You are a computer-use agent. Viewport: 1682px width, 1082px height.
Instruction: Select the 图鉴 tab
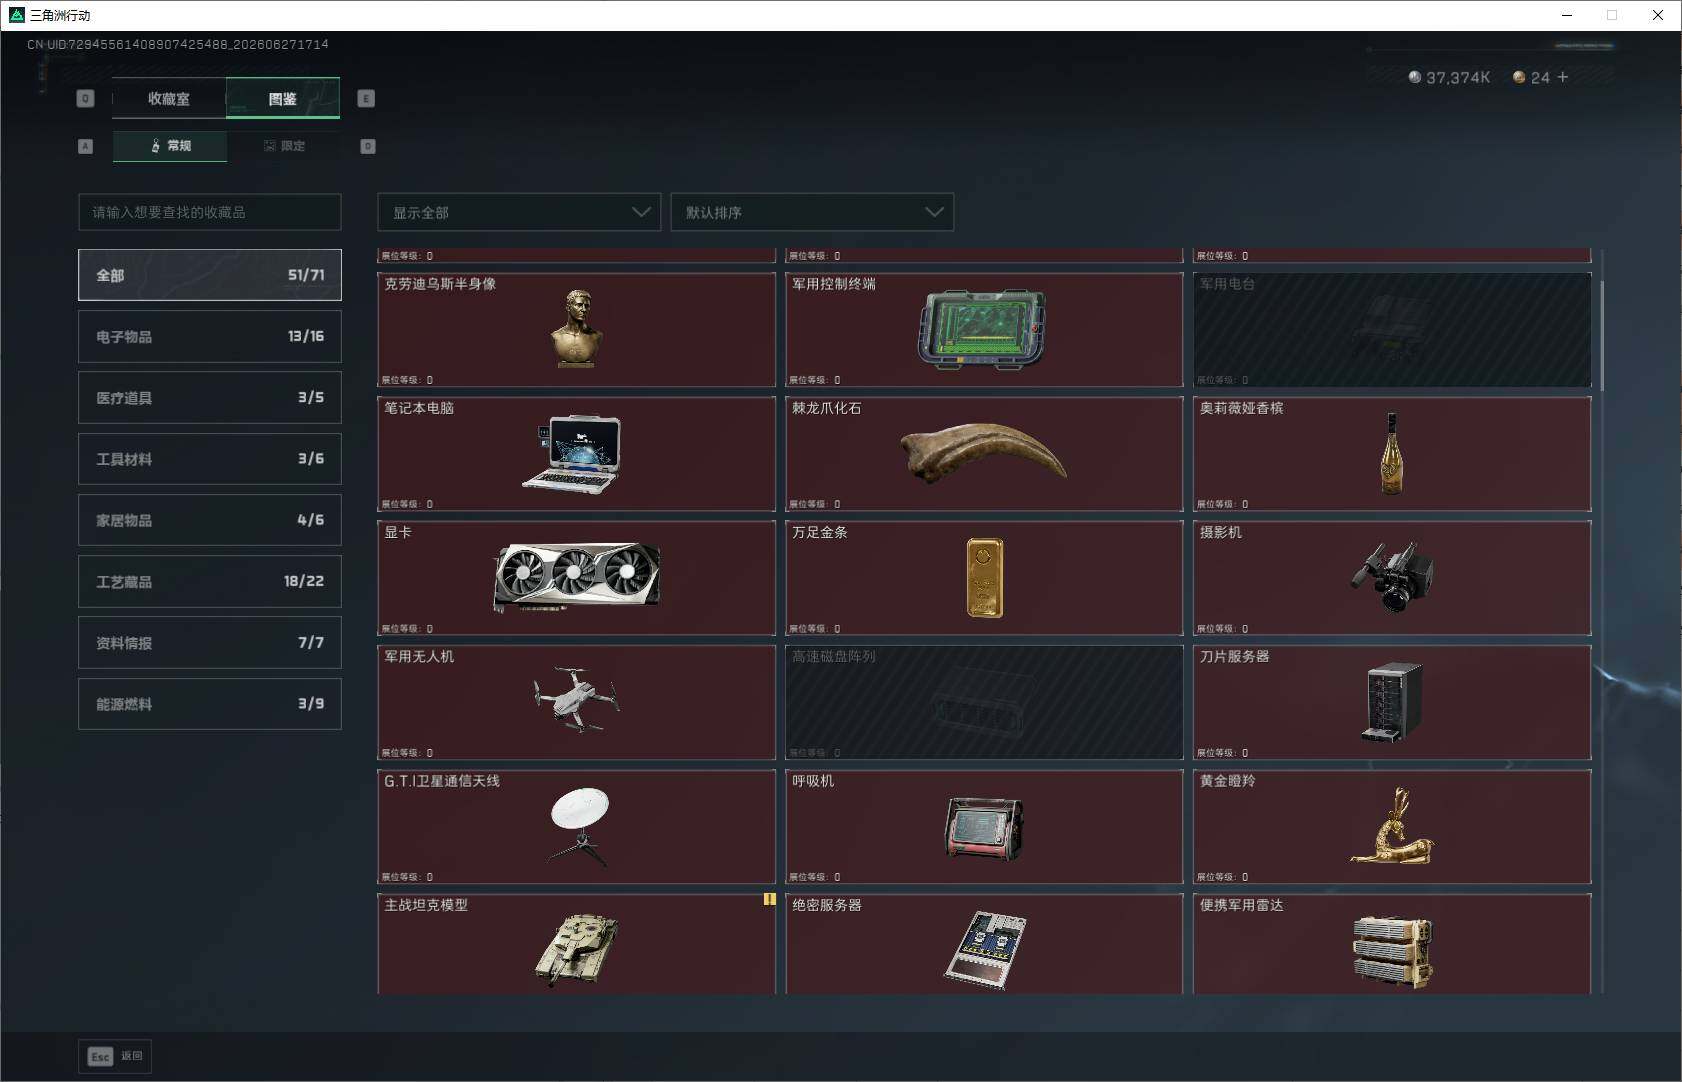[x=283, y=98]
